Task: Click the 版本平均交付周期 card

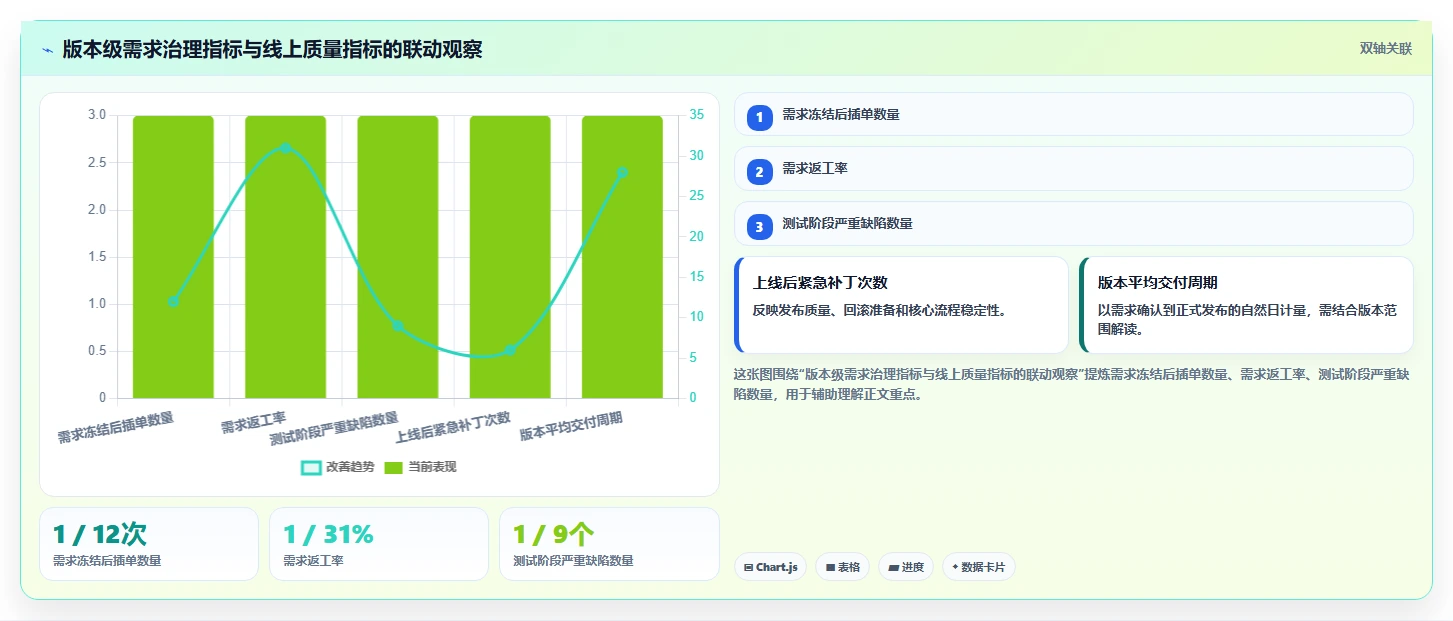Action: (x=1246, y=305)
